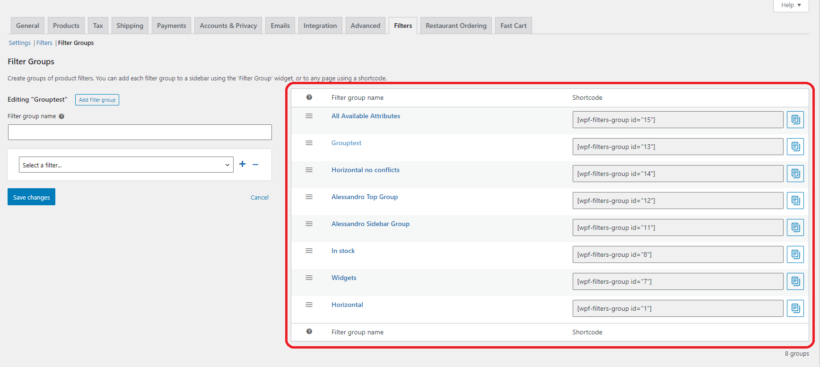This screenshot has height=367, width=820.
Task: Open the Shipping tab
Action: tap(130, 26)
